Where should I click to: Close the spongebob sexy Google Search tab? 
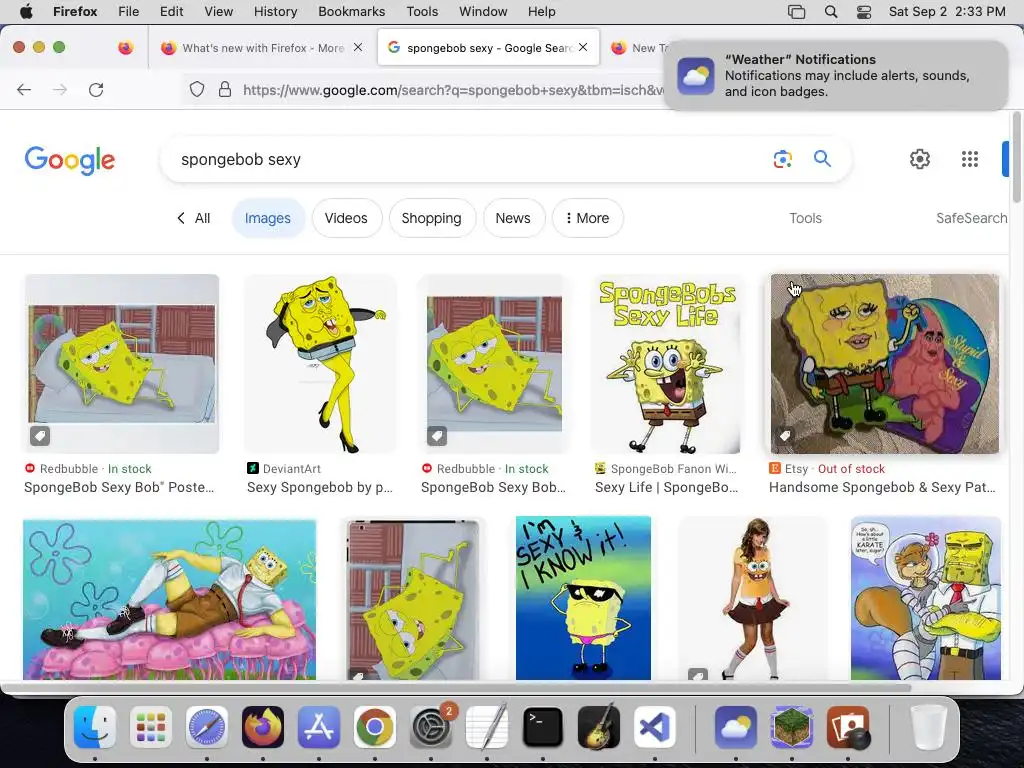click(x=583, y=47)
